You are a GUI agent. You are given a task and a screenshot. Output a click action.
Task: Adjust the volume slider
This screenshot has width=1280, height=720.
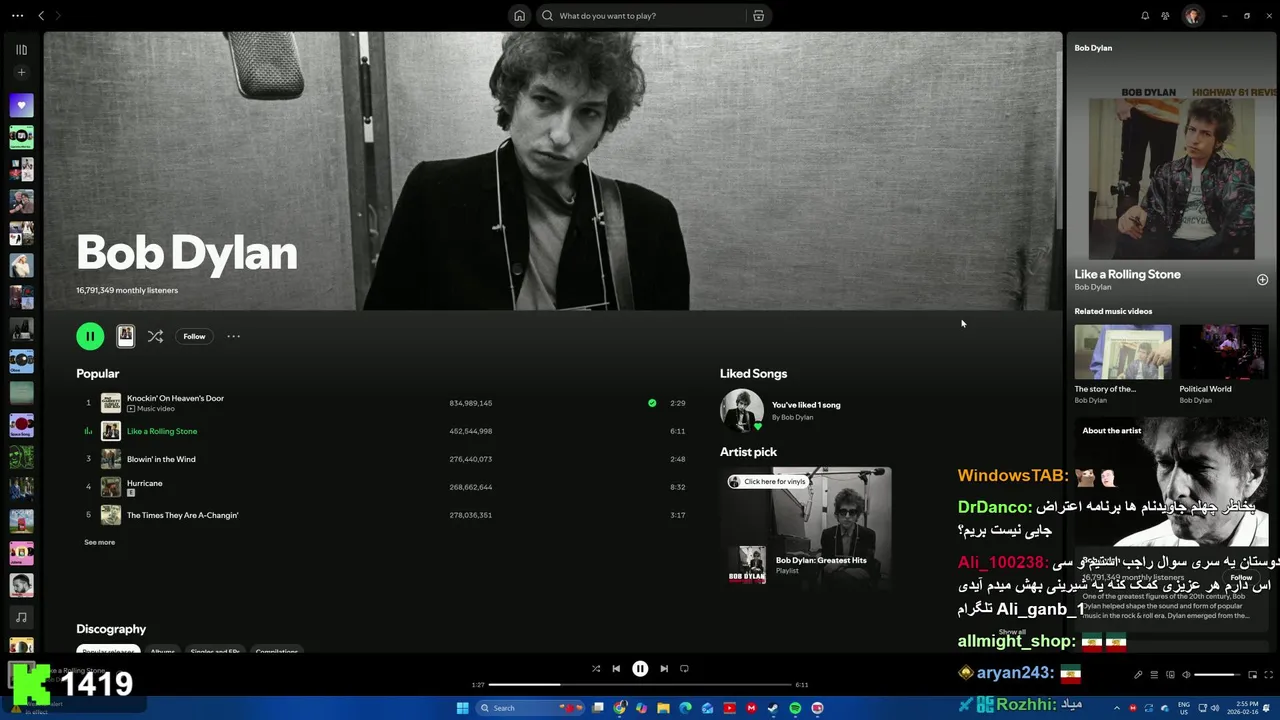tap(1218, 675)
